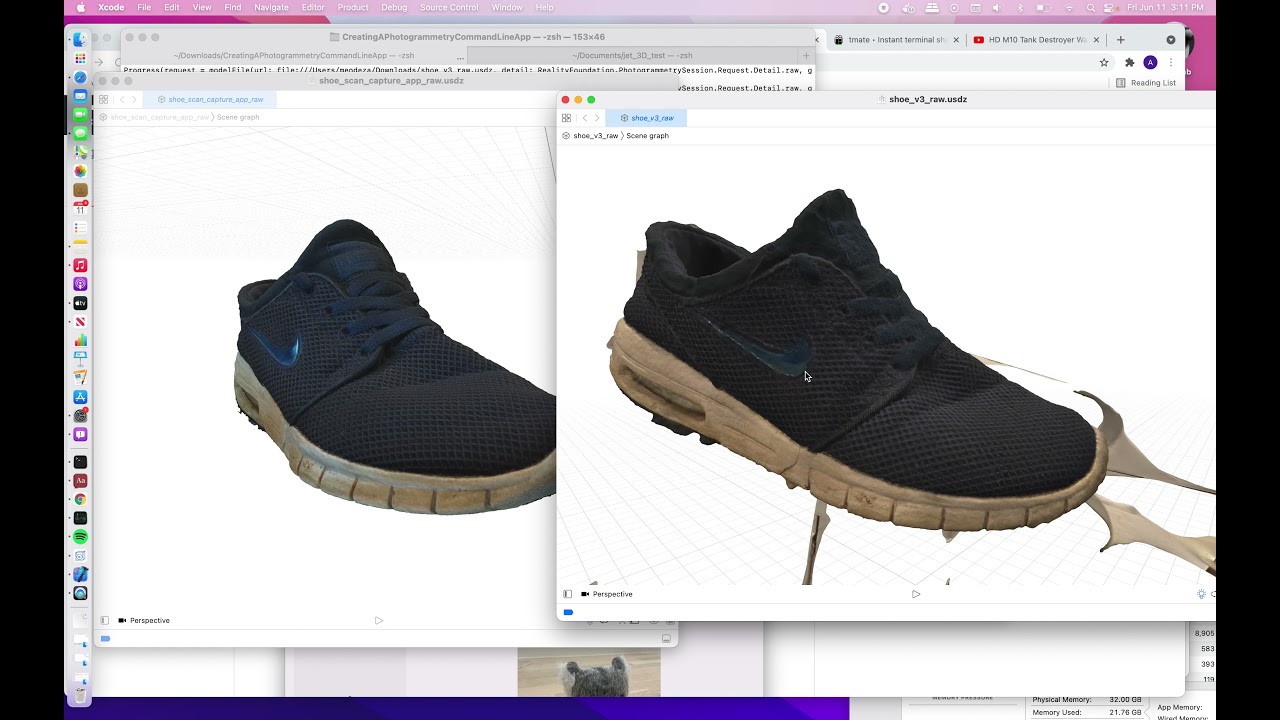Go back in the shoe_v3_raw window
The height and width of the screenshot is (720, 1280).
(585, 118)
